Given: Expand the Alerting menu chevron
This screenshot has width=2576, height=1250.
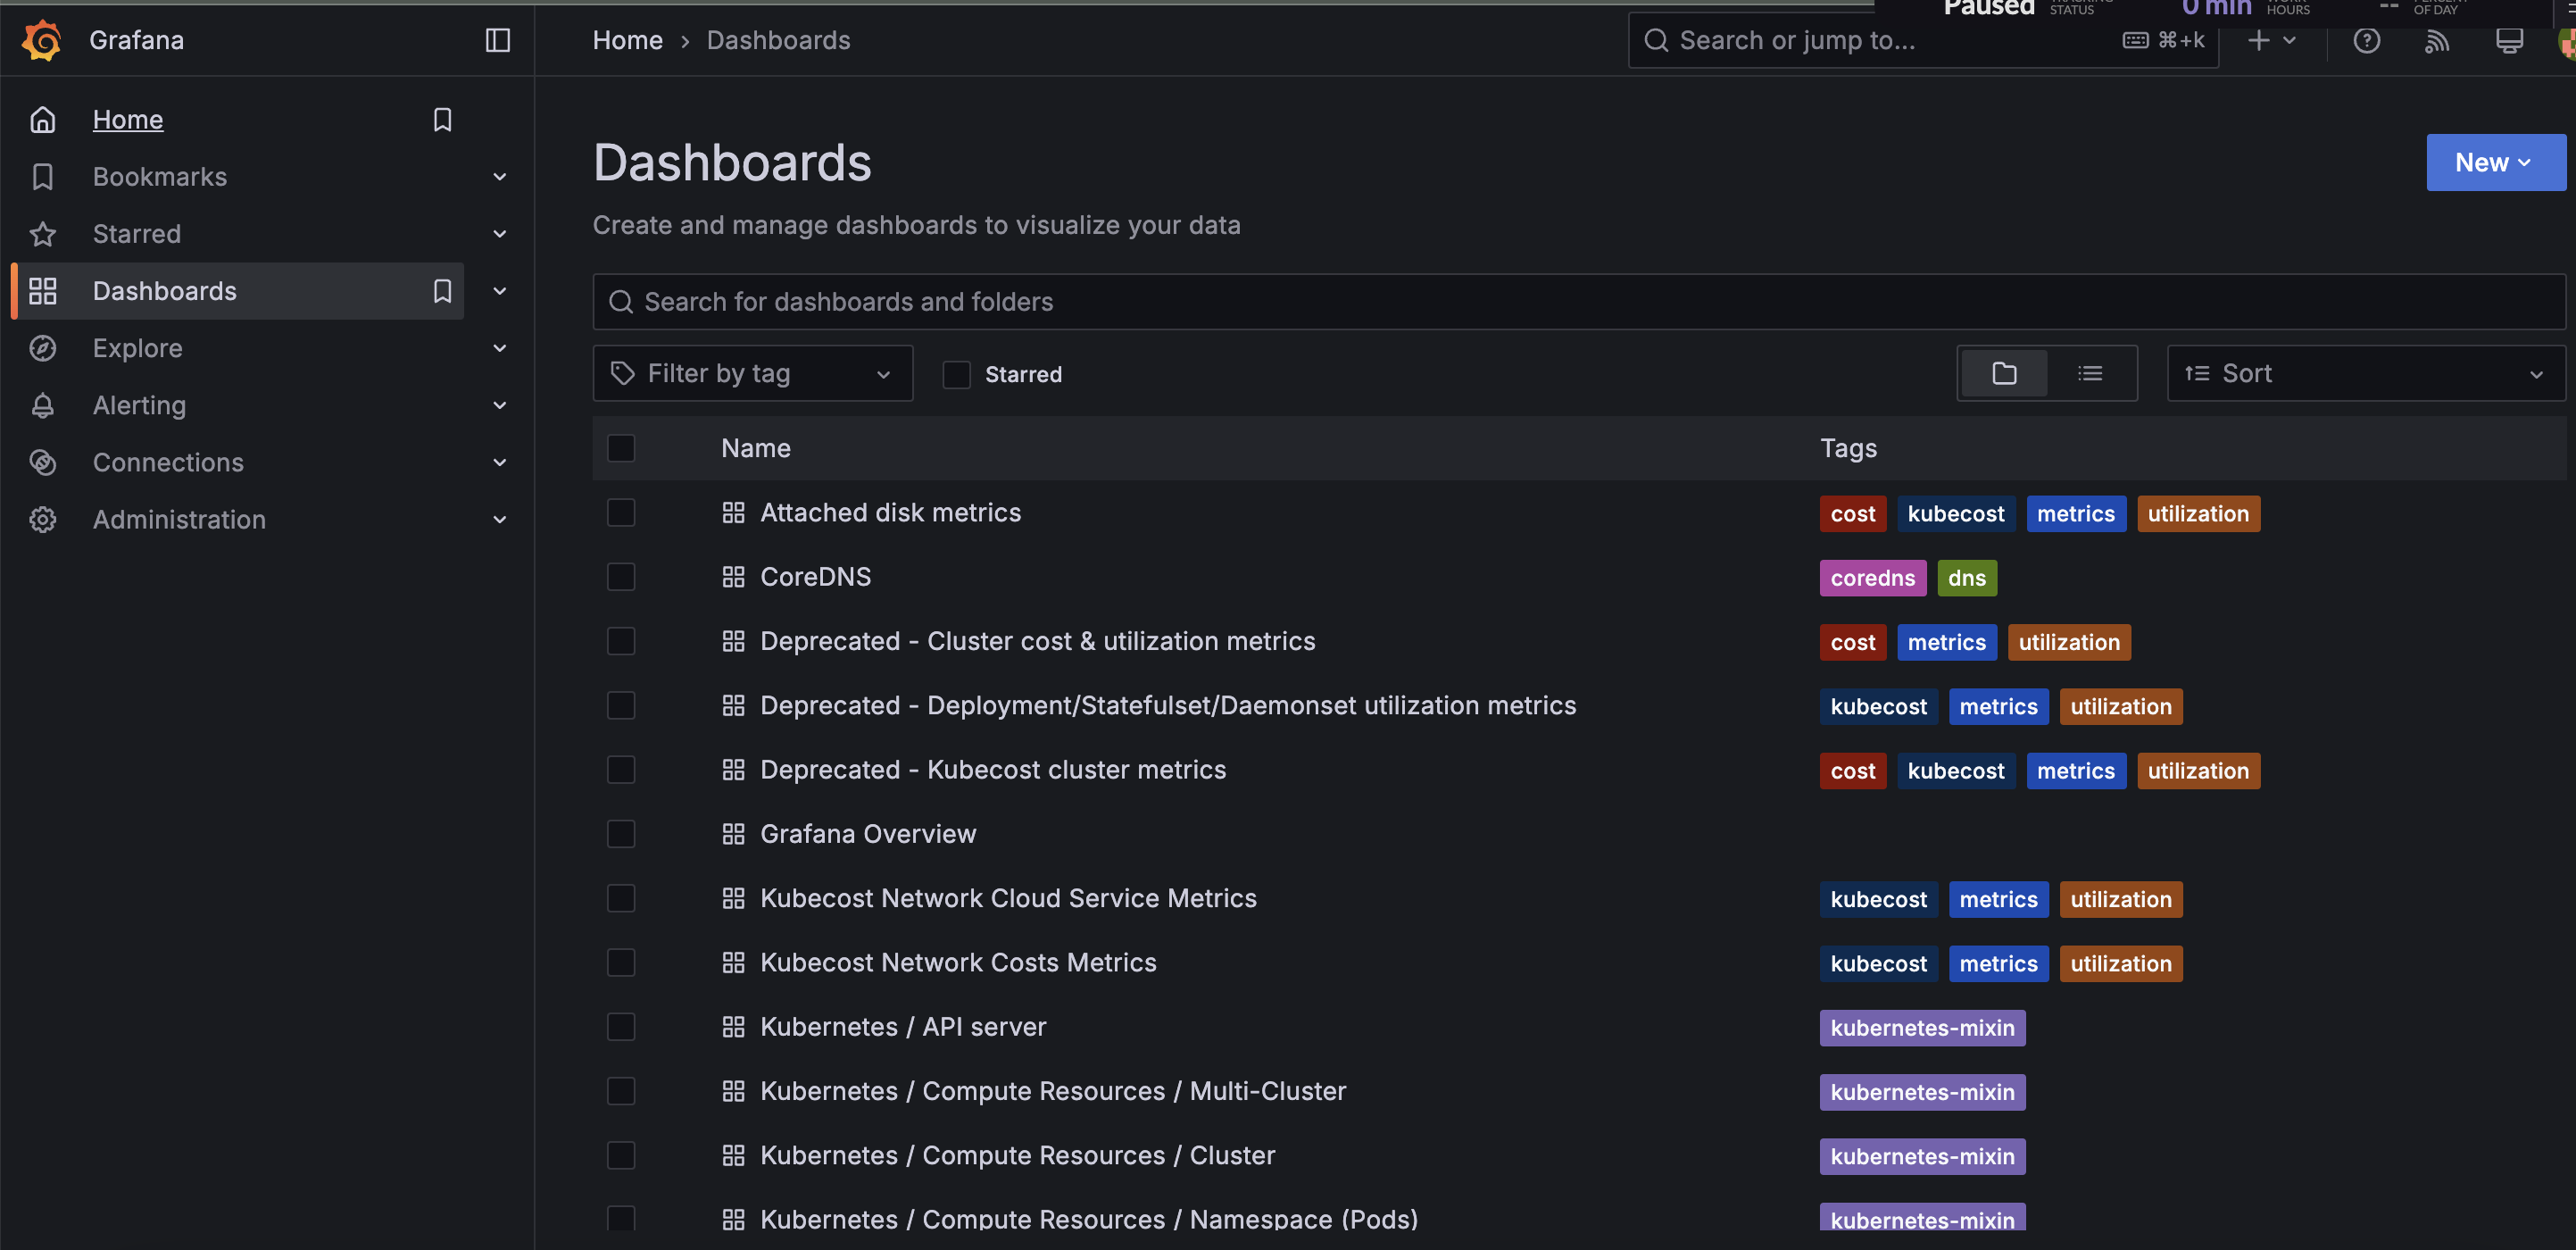Looking at the screenshot, I should tap(500, 405).
